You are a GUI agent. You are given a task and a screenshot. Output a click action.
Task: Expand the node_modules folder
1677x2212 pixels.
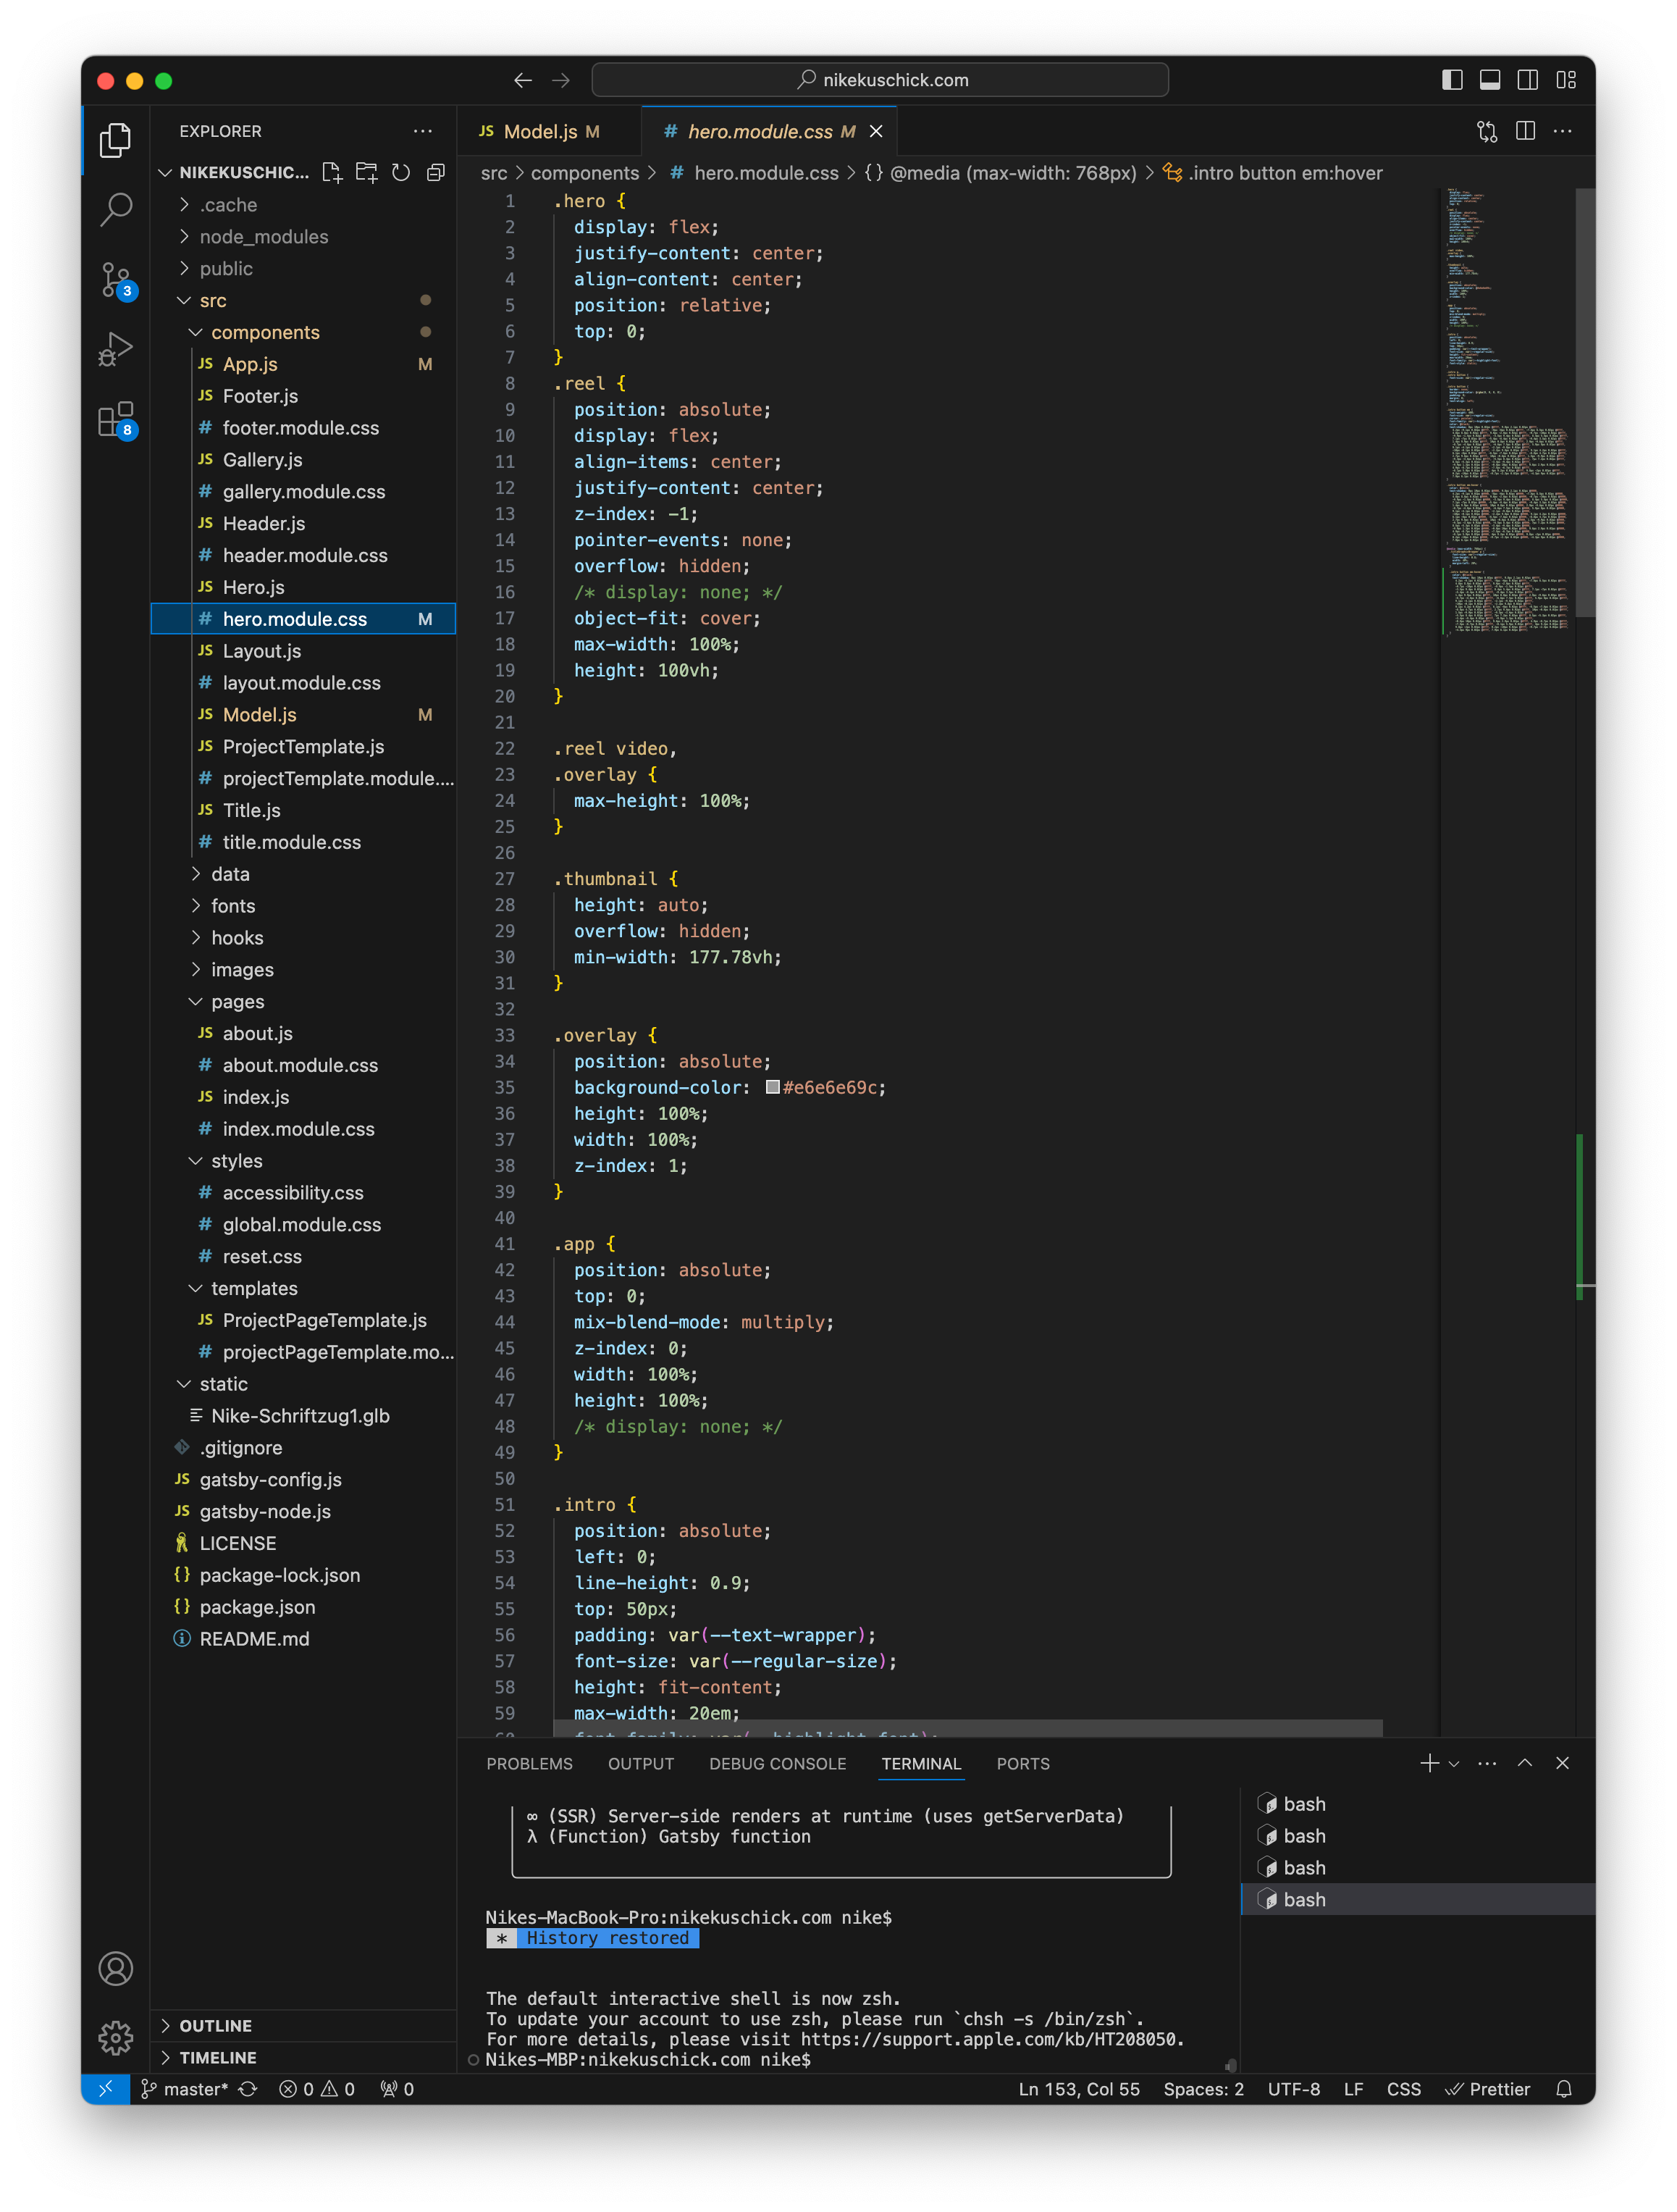pyautogui.click(x=304, y=237)
